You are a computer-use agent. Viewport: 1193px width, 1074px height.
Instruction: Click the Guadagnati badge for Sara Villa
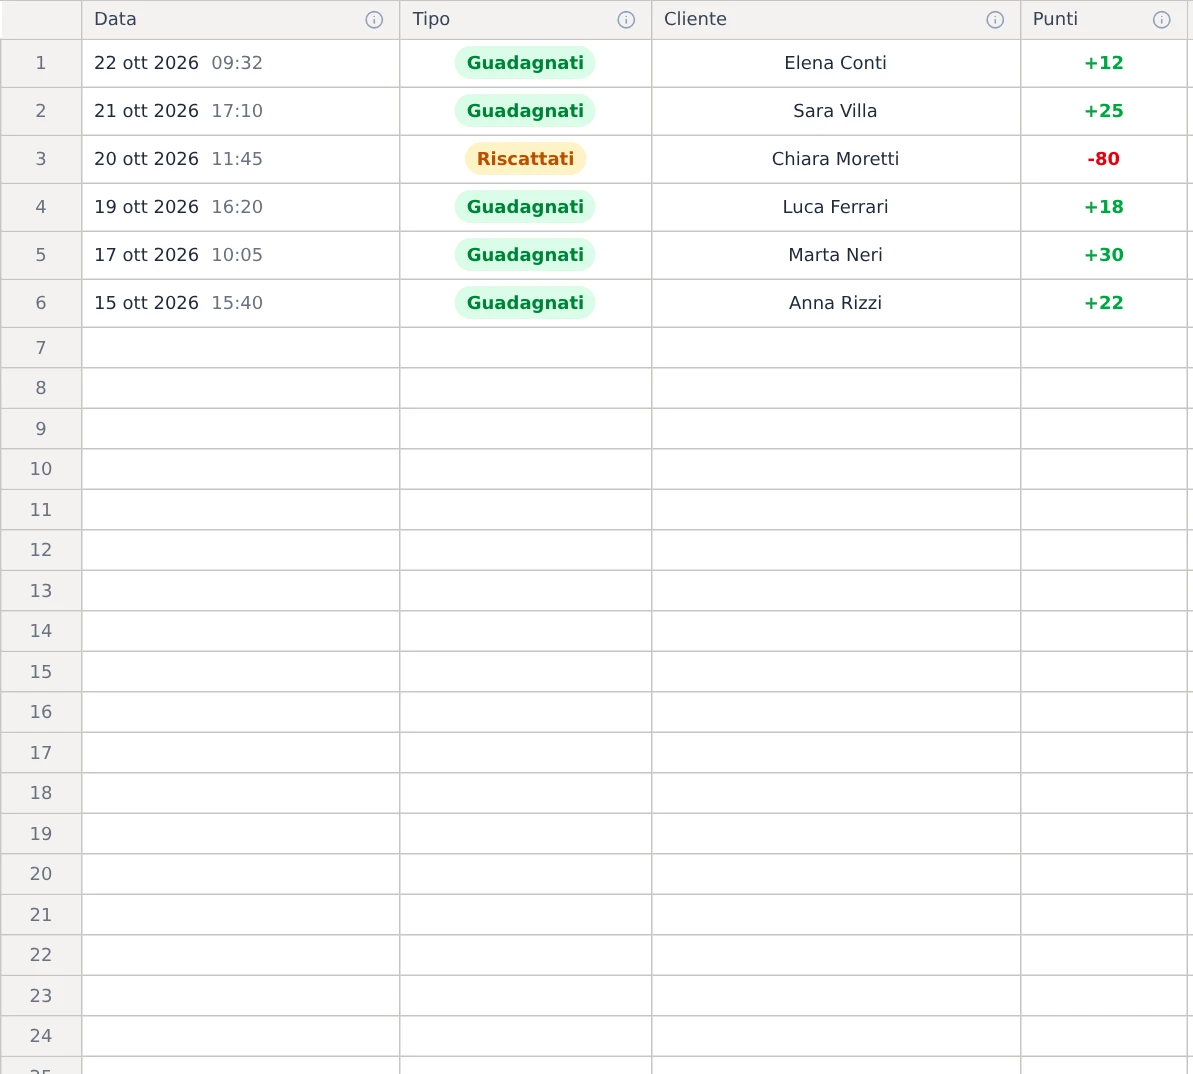[x=525, y=111]
